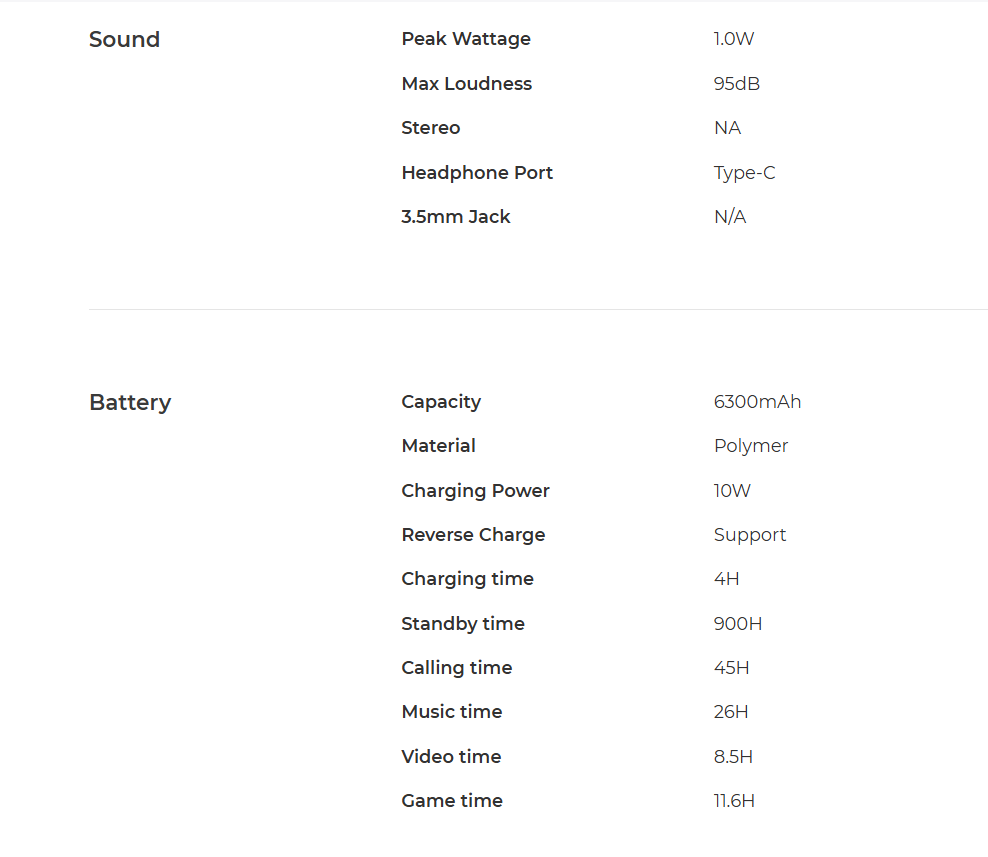
Task: Click the Video time label
Action: click(x=451, y=756)
